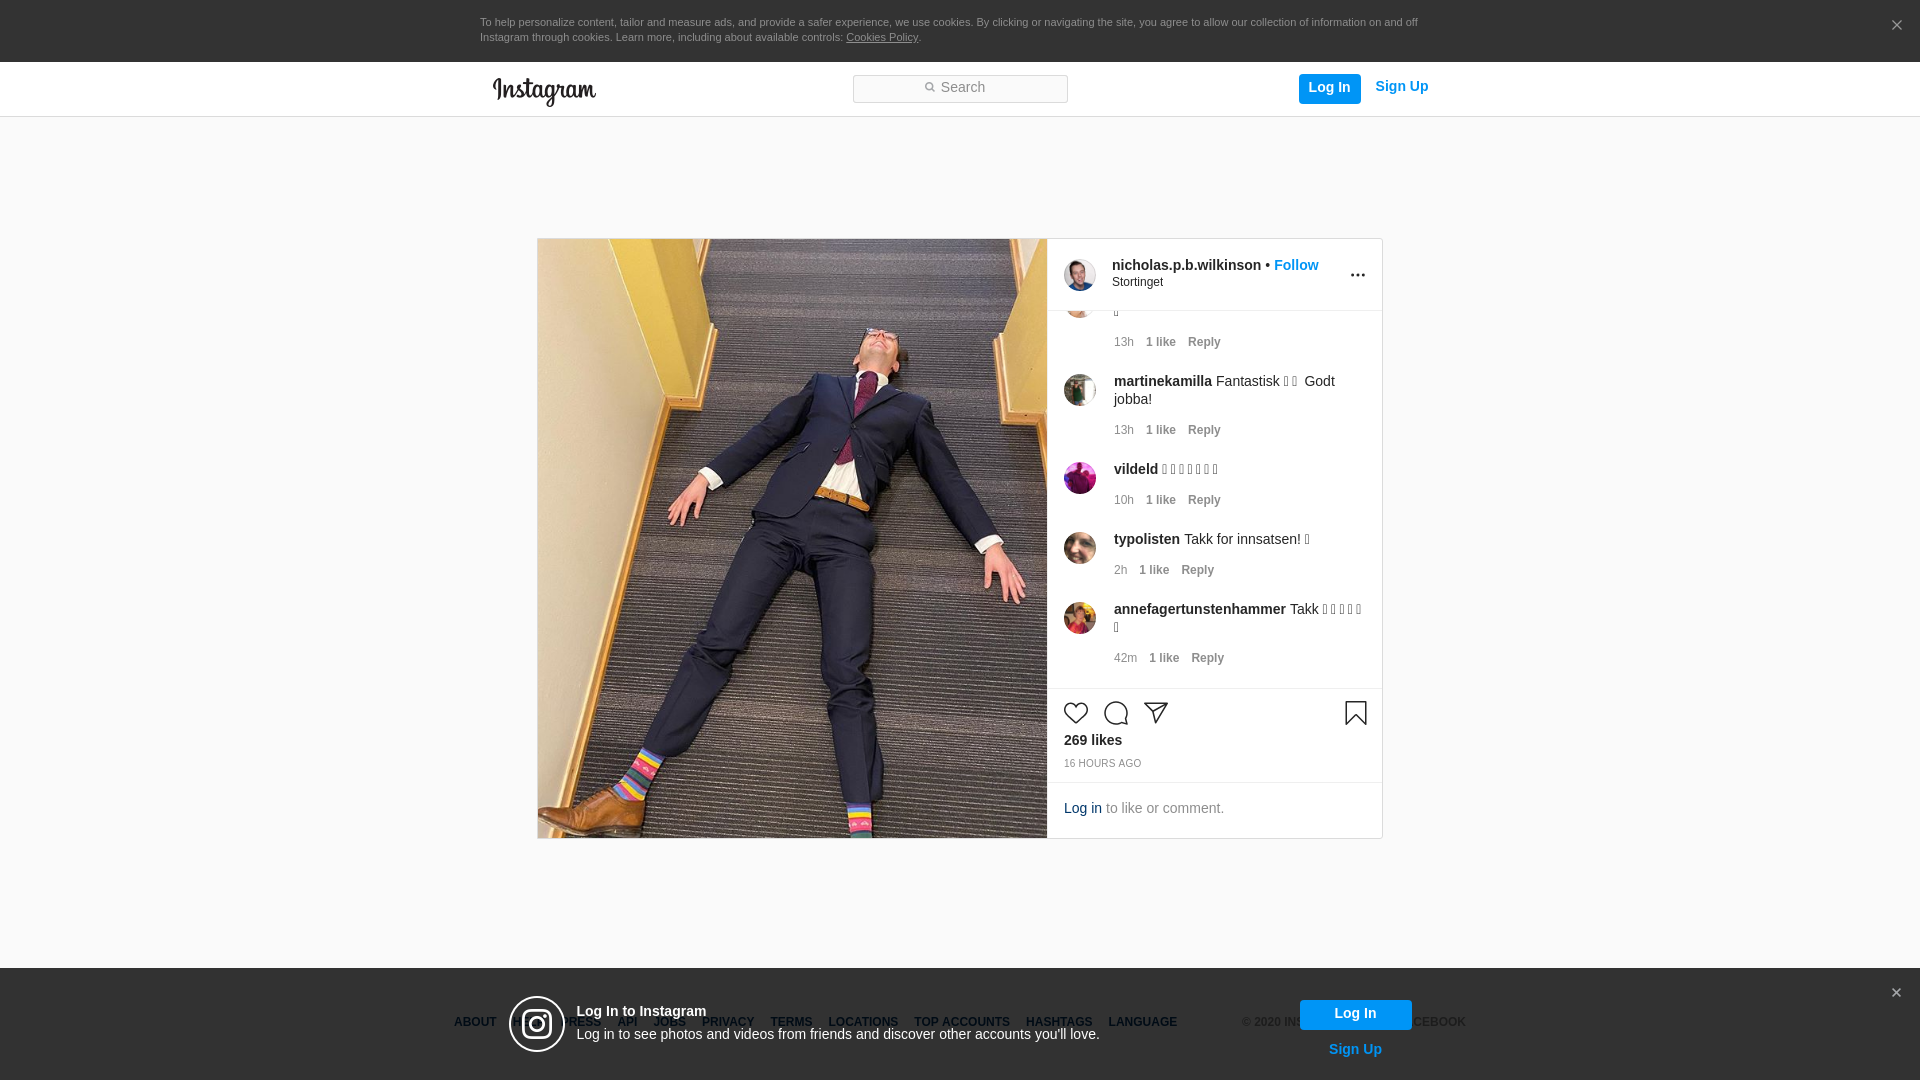
Task: Open the nicholas.p.b.wilkinson profile avatar
Action: point(1080,275)
